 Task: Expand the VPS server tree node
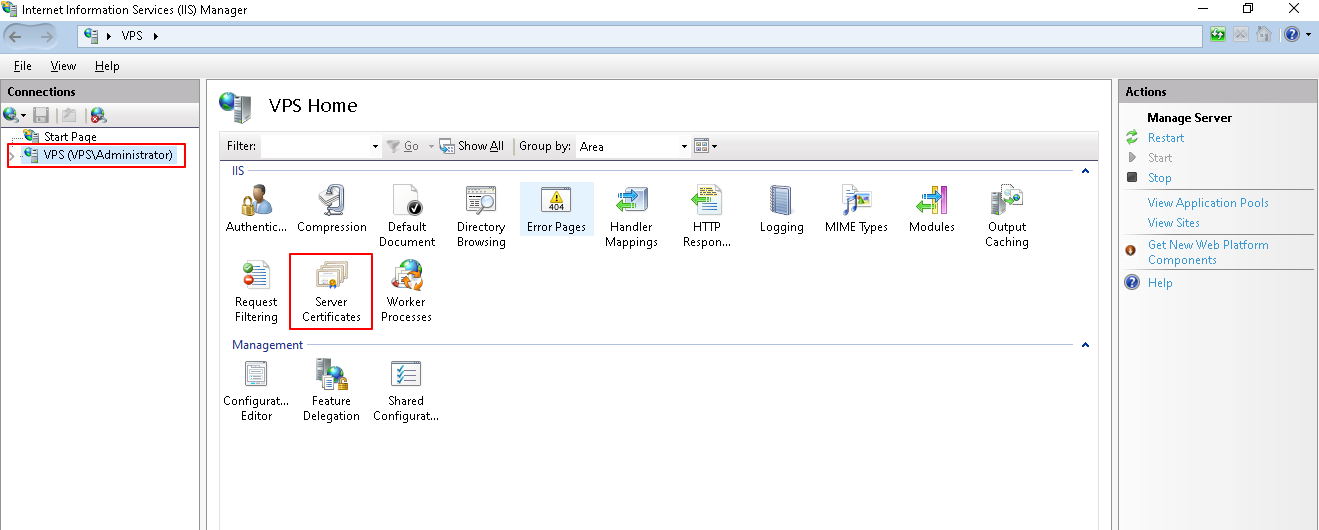point(12,156)
